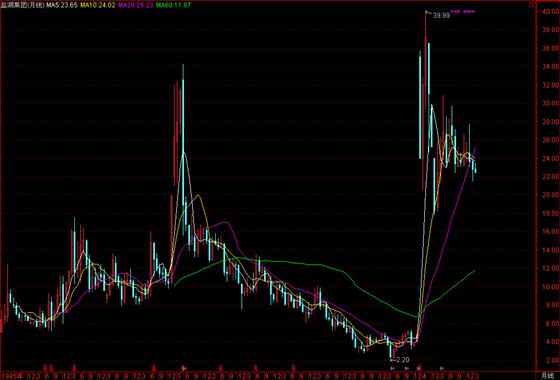560x380 pixels.
Task: Click the 2.20 low price marker
Action: click(402, 360)
